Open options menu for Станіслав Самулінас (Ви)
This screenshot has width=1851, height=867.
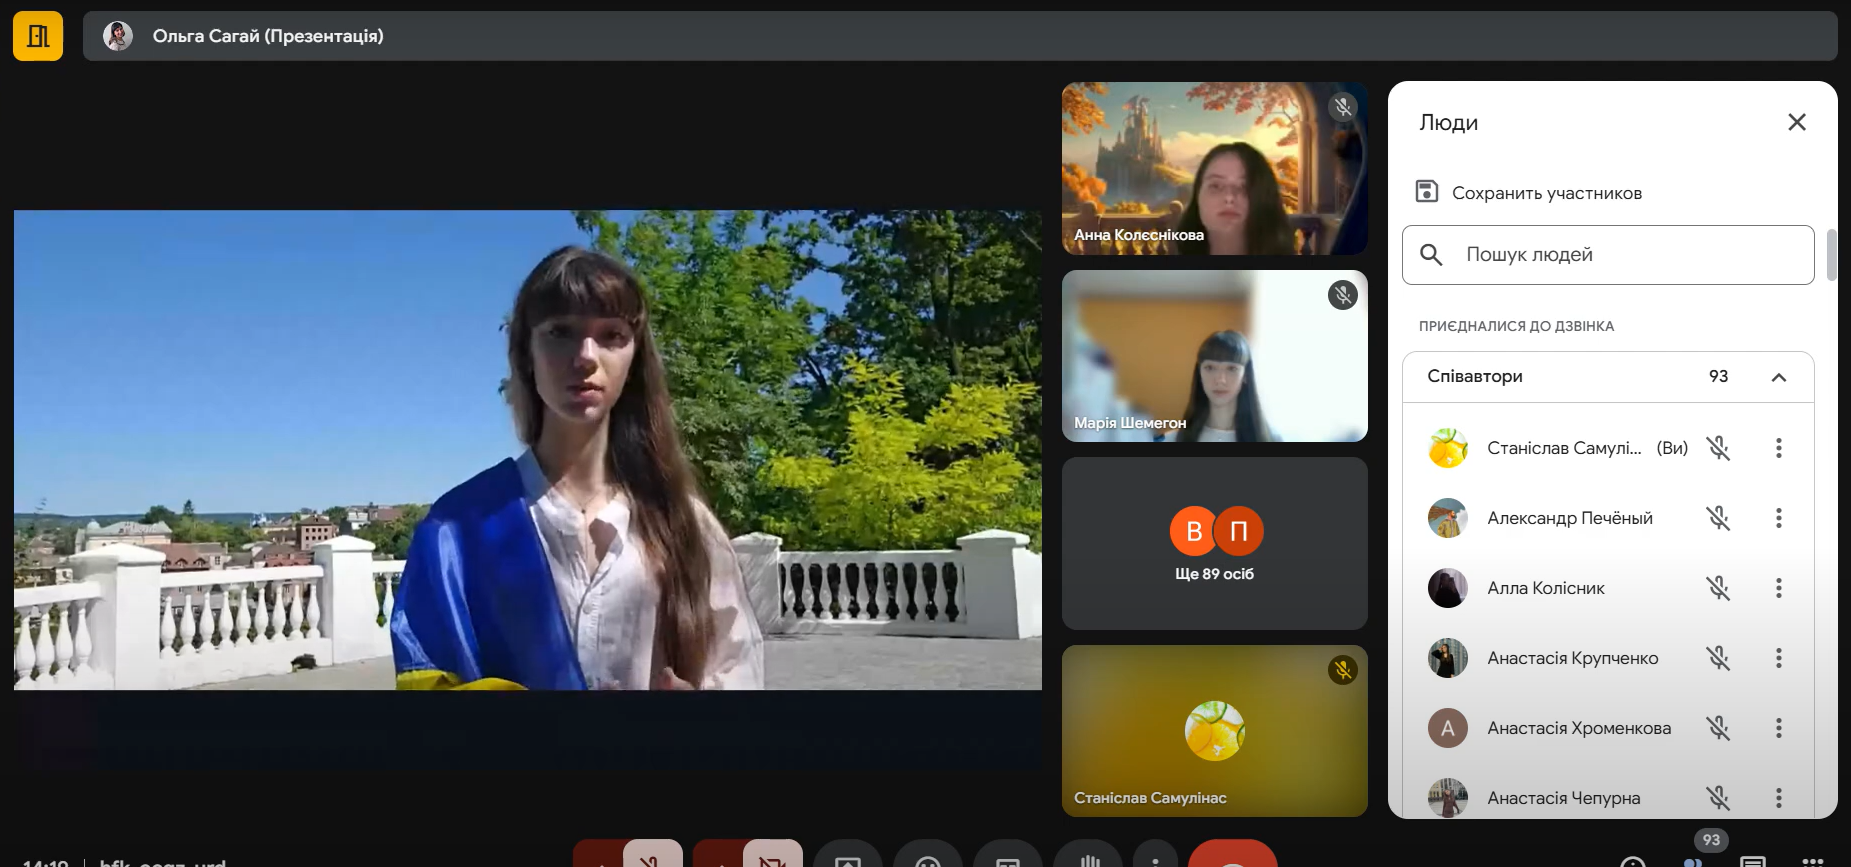coord(1778,448)
